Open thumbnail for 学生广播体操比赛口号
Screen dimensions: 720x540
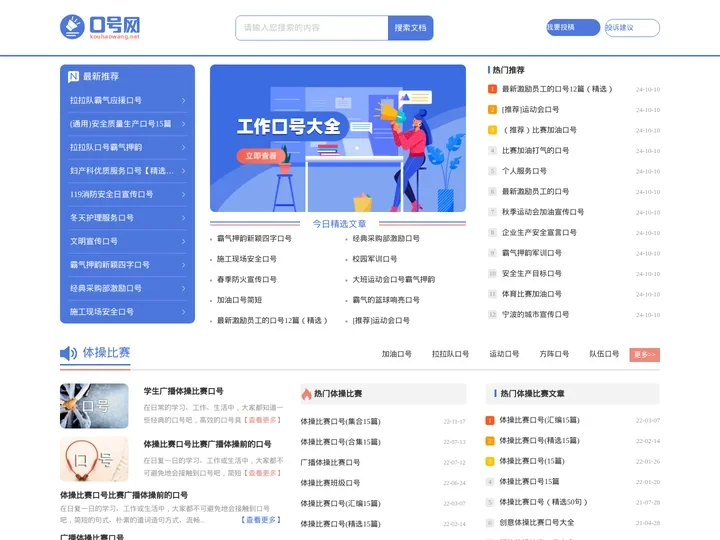(x=94, y=406)
